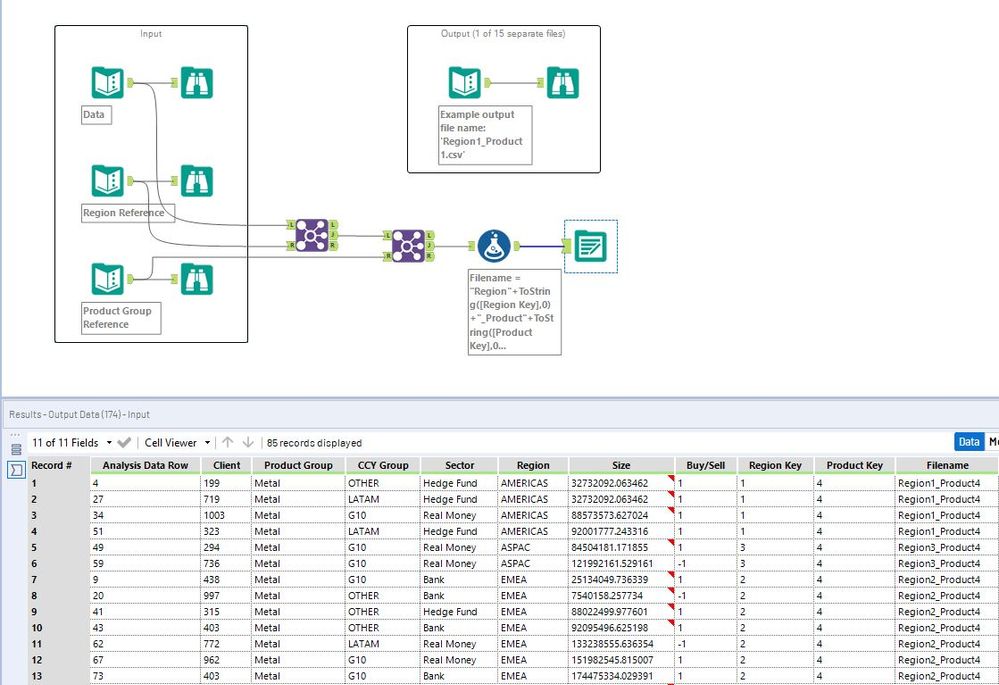Click the Data annotation label
This screenshot has height=685, width=999.
pos(96,115)
